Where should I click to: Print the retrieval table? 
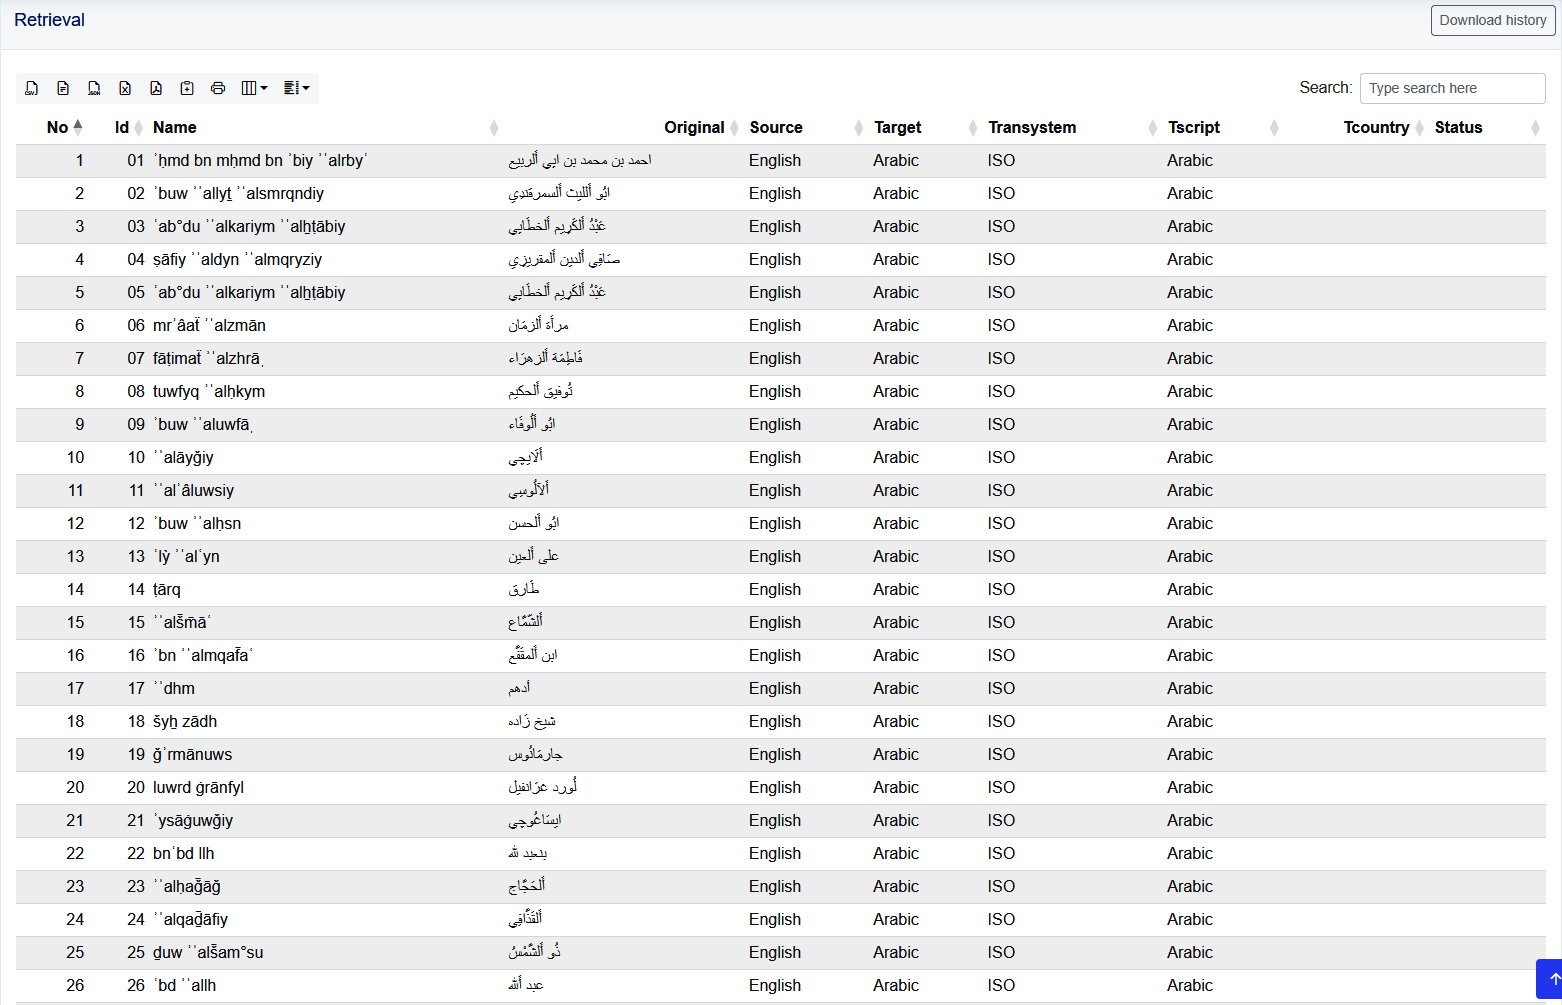(218, 88)
